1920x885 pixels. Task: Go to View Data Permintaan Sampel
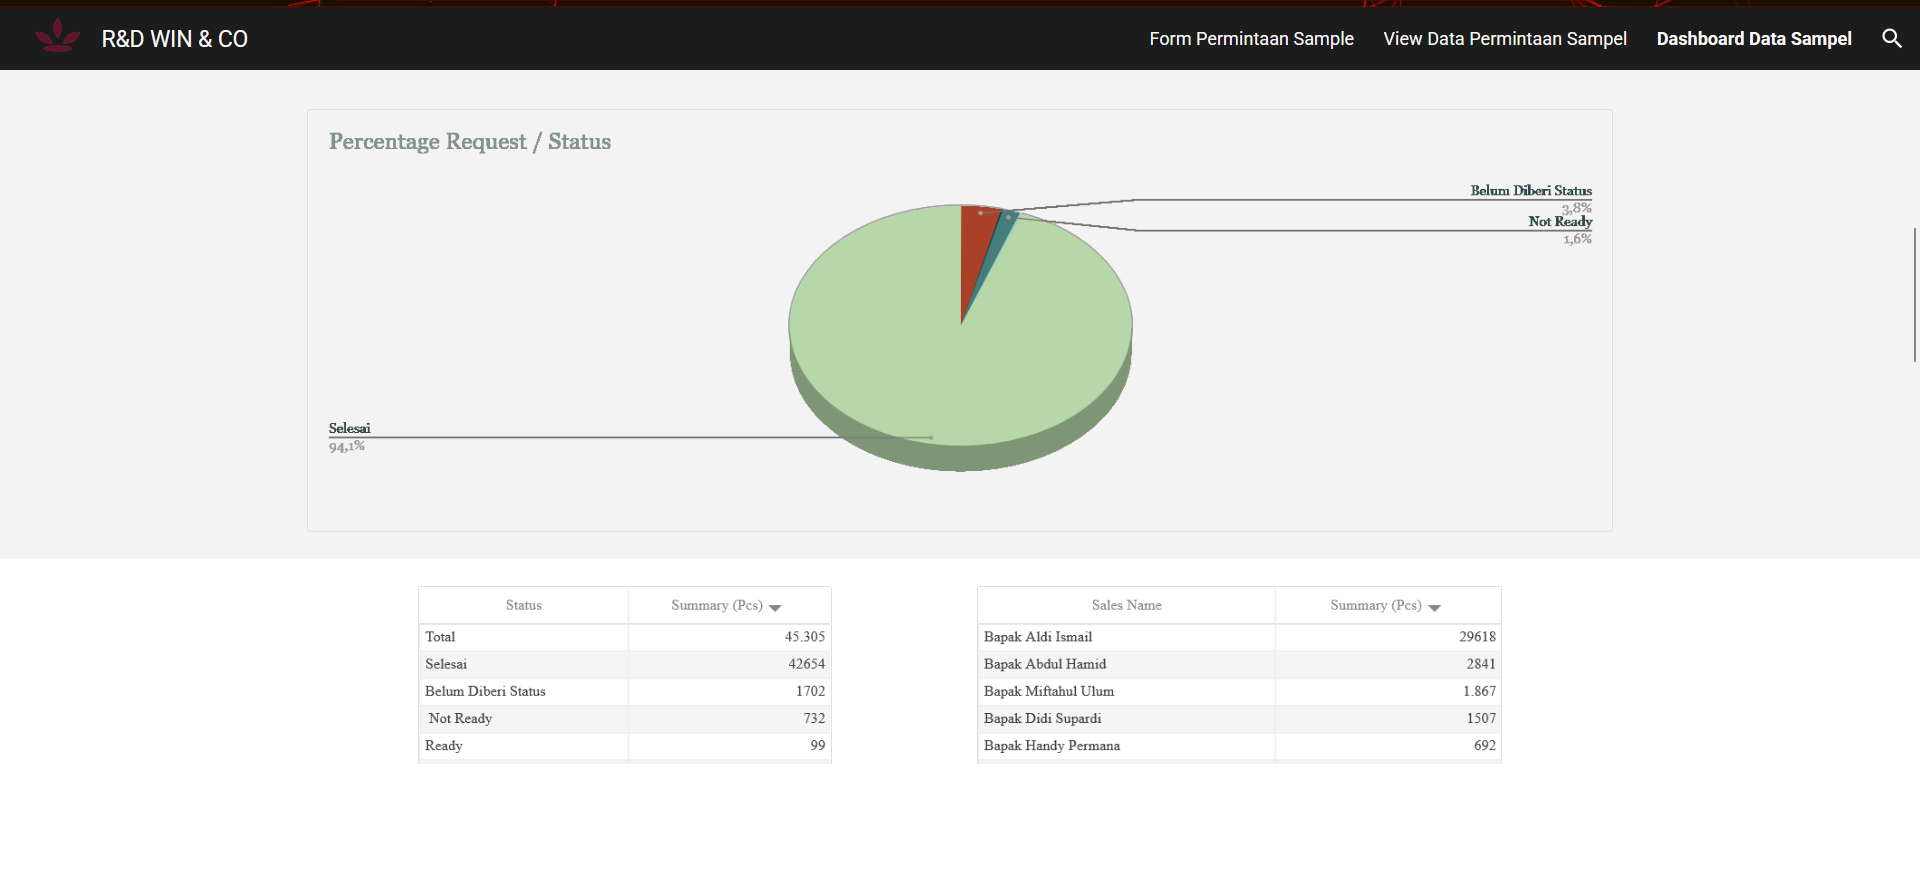pyautogui.click(x=1504, y=39)
